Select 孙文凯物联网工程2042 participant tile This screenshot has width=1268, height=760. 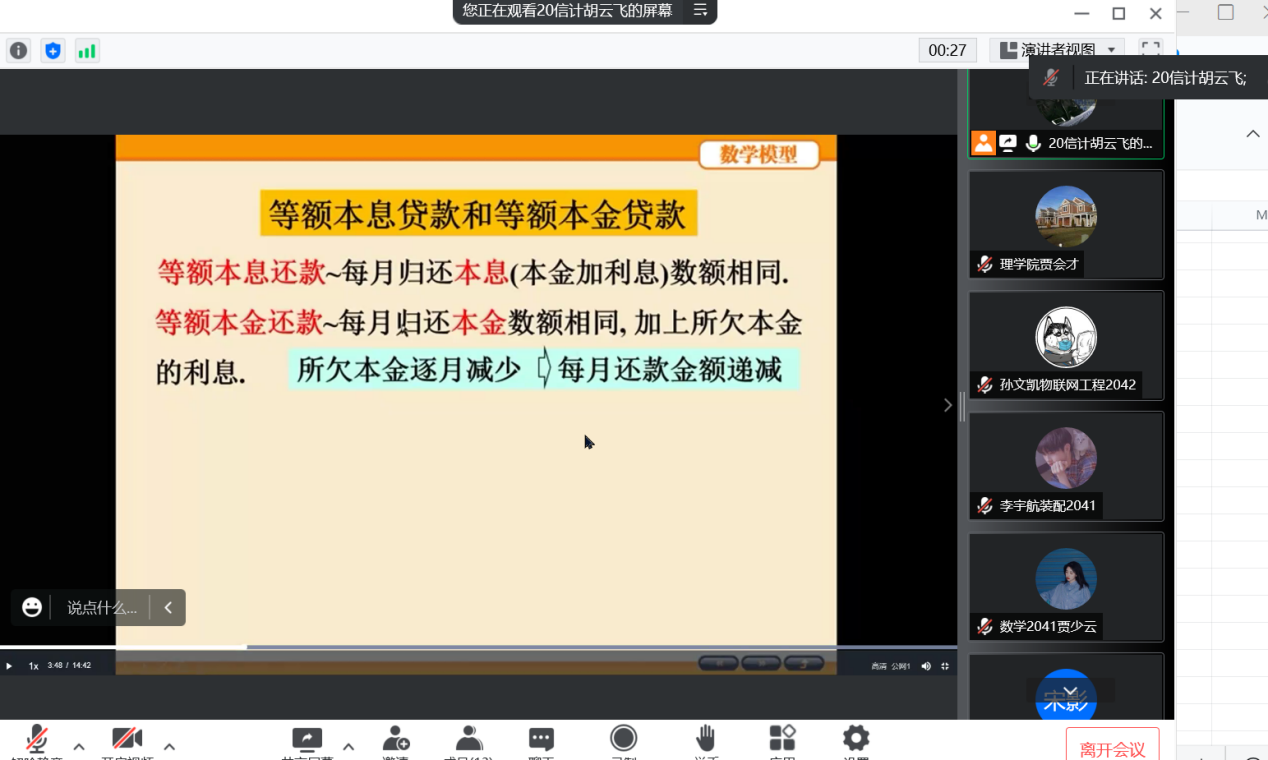(1066, 346)
